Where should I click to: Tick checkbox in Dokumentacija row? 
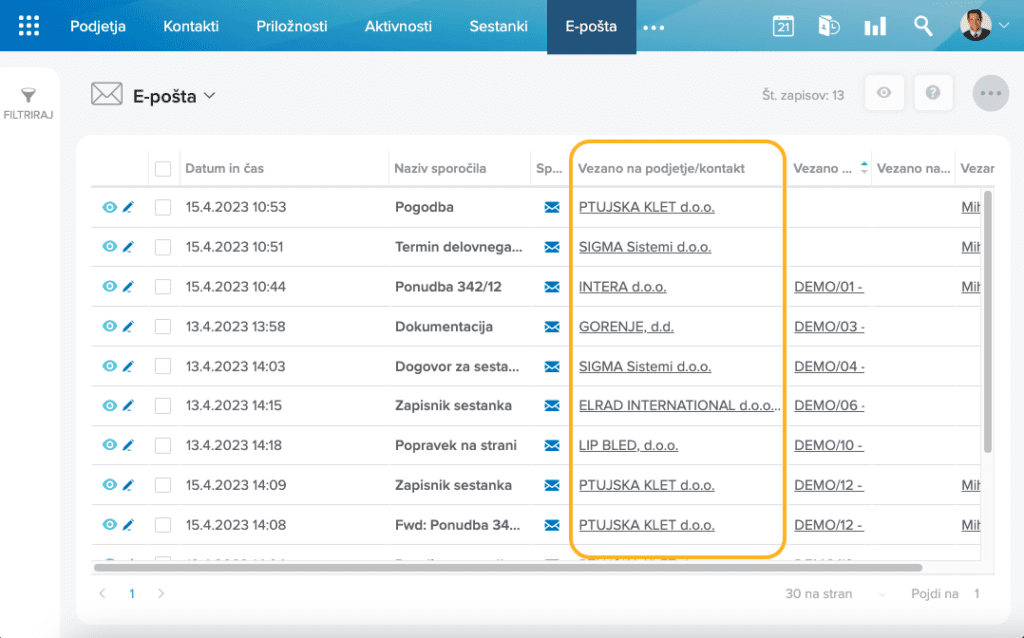pyautogui.click(x=163, y=327)
